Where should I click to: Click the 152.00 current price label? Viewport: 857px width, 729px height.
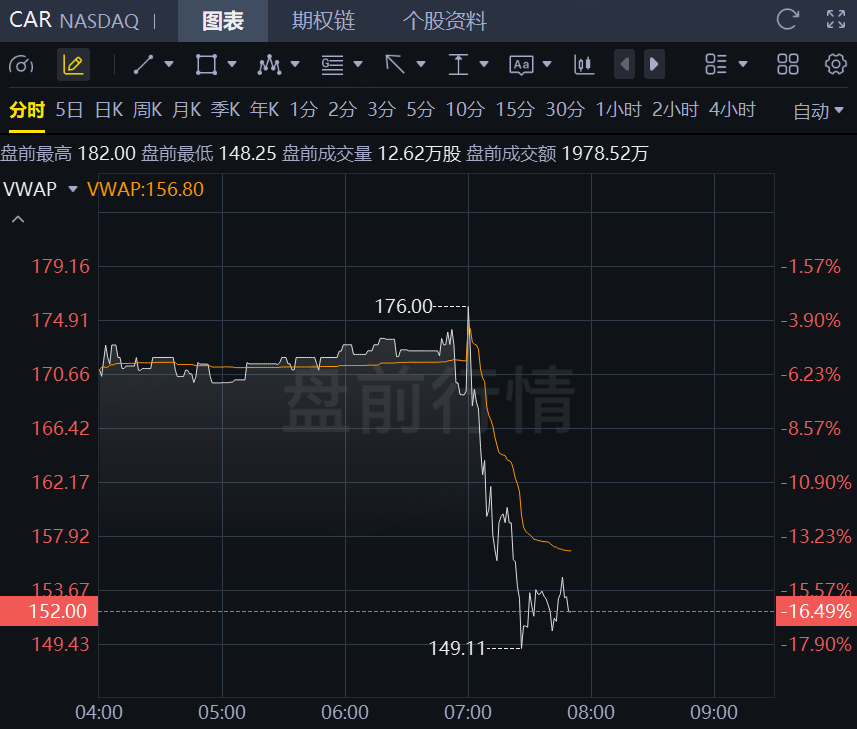pos(49,611)
